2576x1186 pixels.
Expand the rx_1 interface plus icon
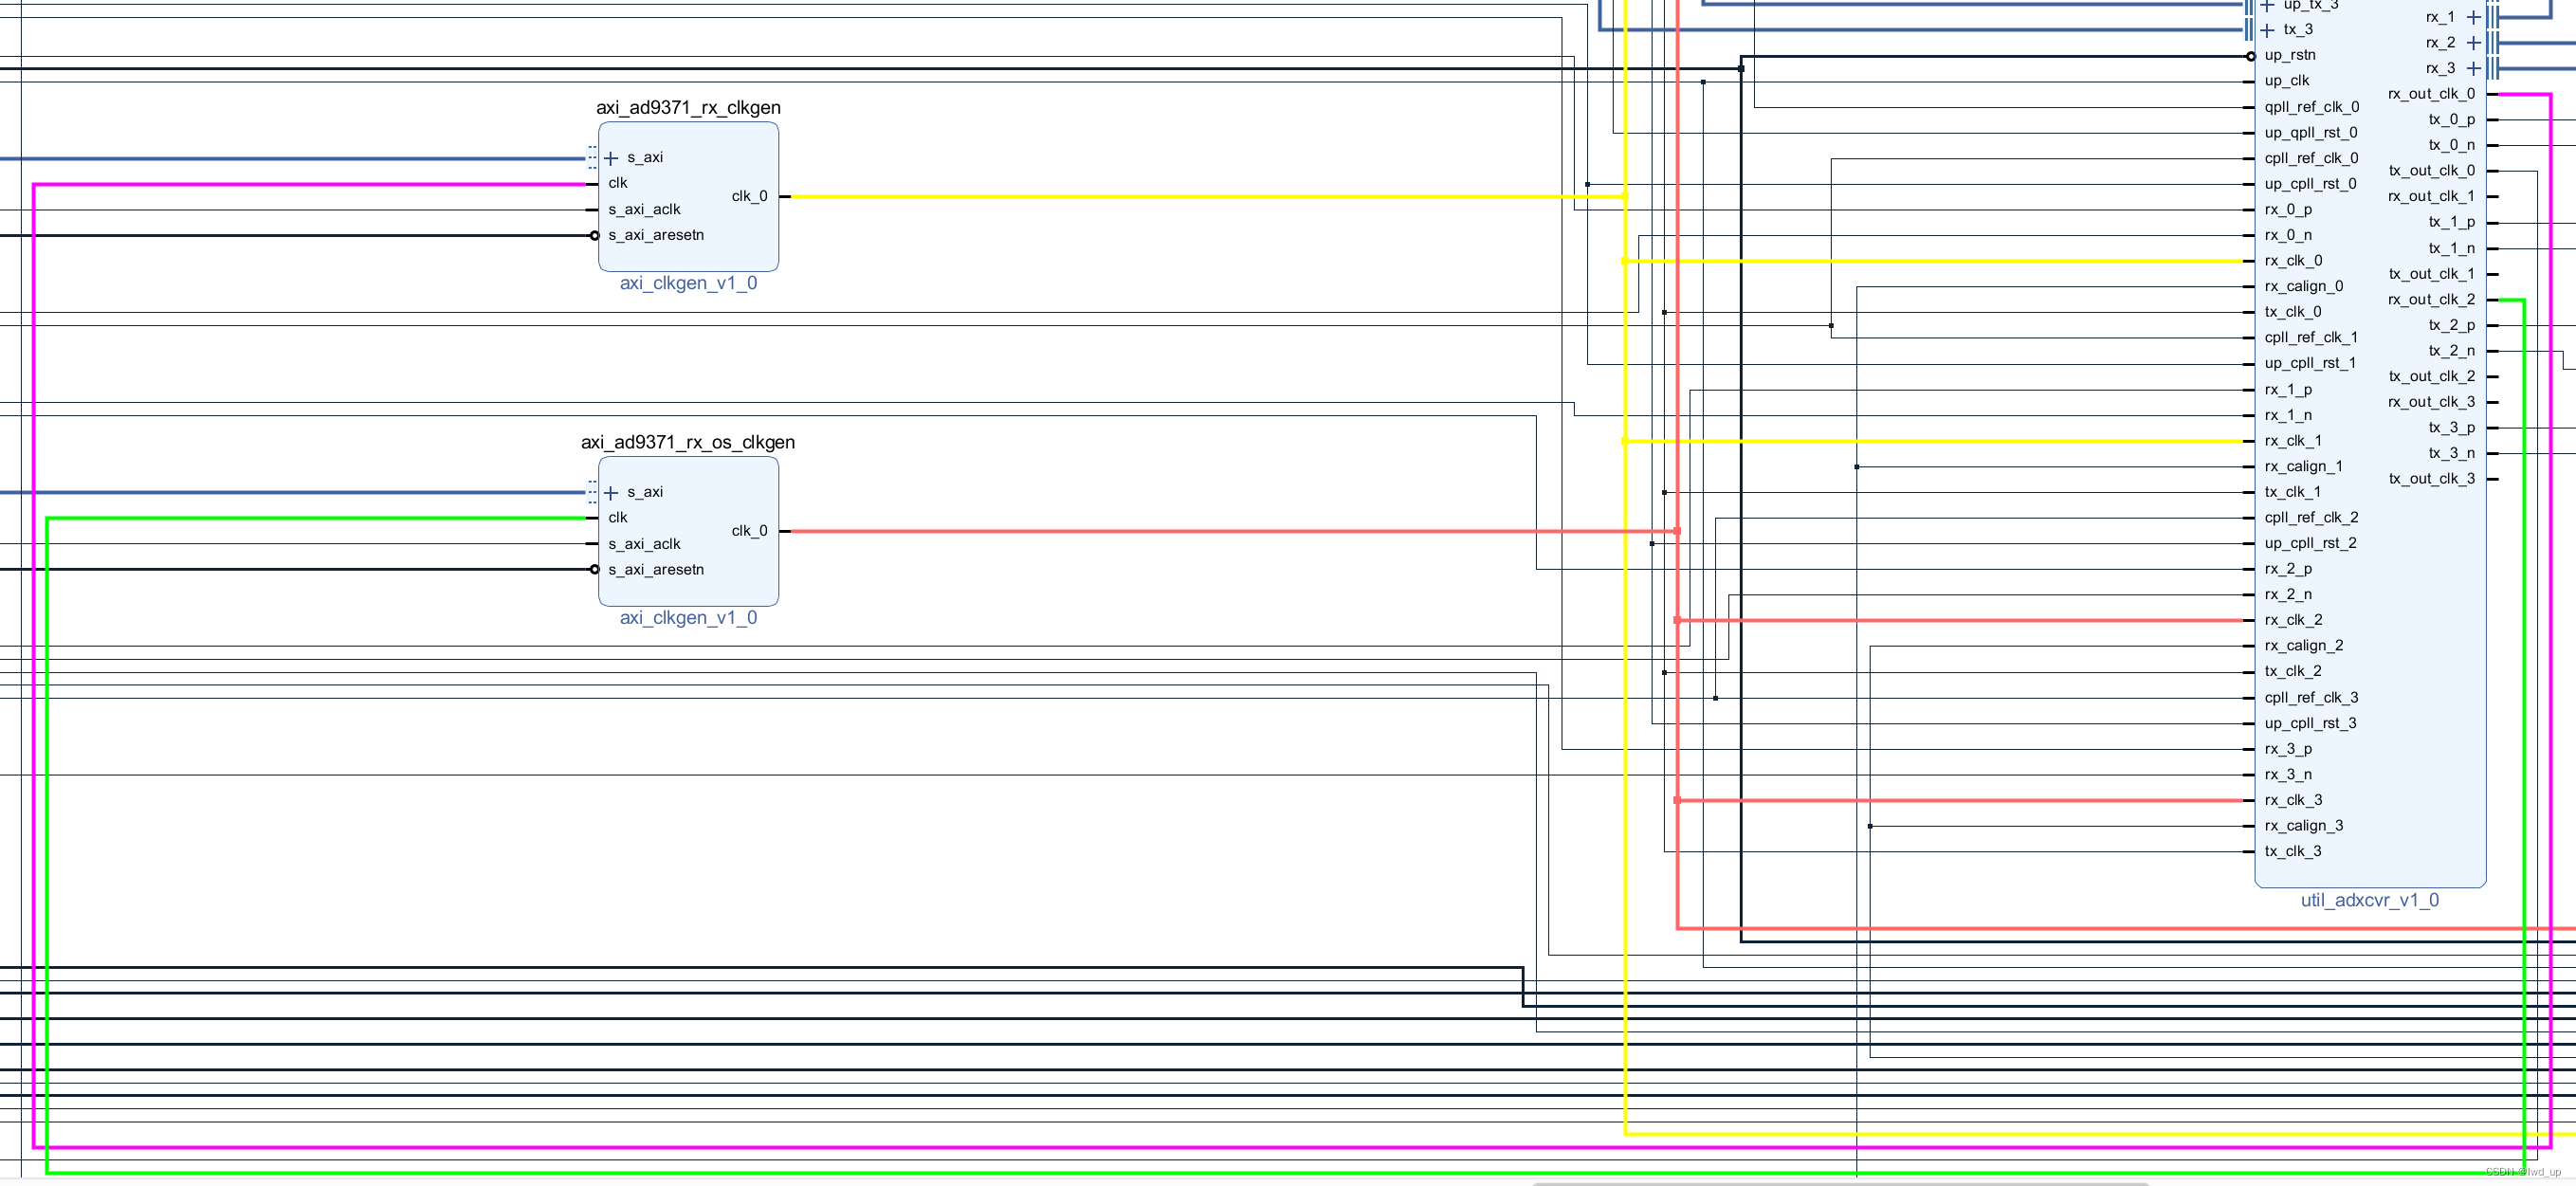click(x=2473, y=17)
